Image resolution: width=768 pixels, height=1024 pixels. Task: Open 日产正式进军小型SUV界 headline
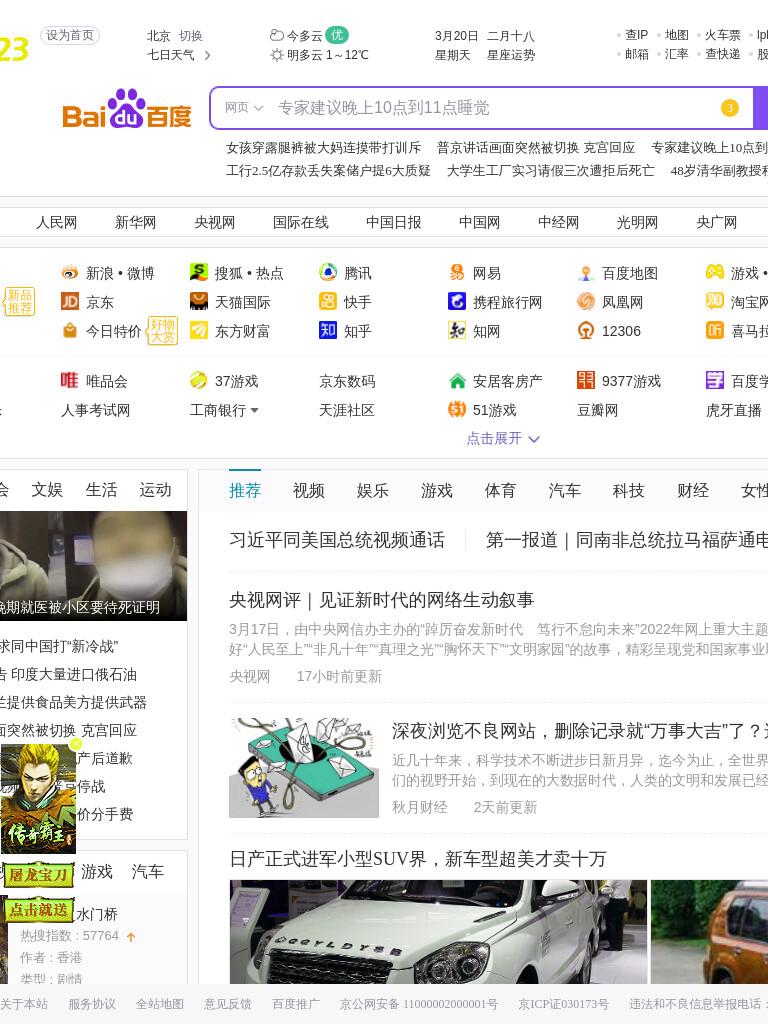tap(417, 859)
